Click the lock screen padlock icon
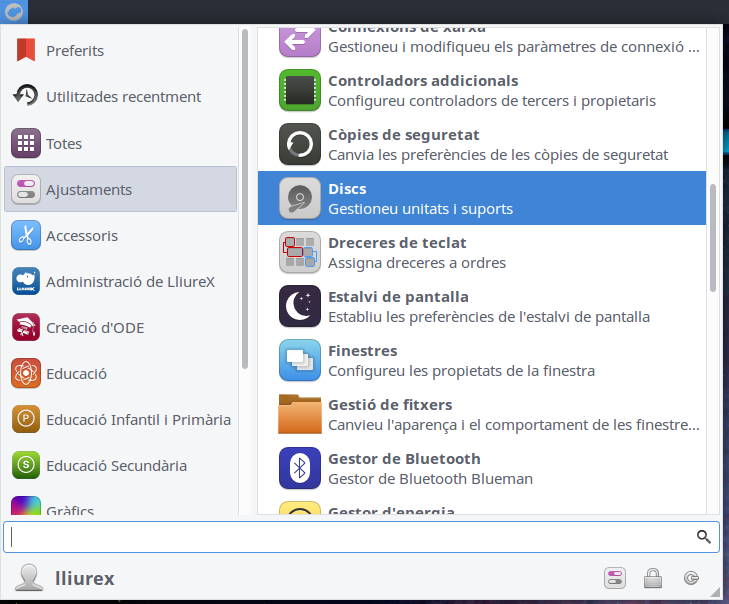 point(653,577)
